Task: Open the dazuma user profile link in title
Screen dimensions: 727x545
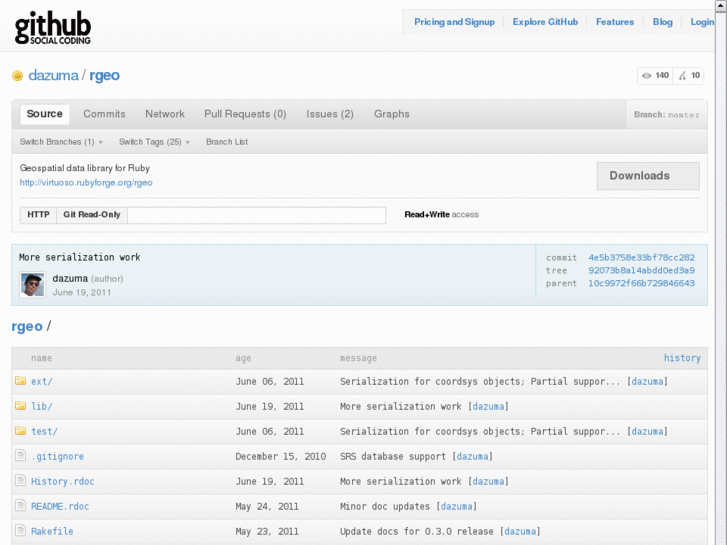Action: tap(53, 75)
